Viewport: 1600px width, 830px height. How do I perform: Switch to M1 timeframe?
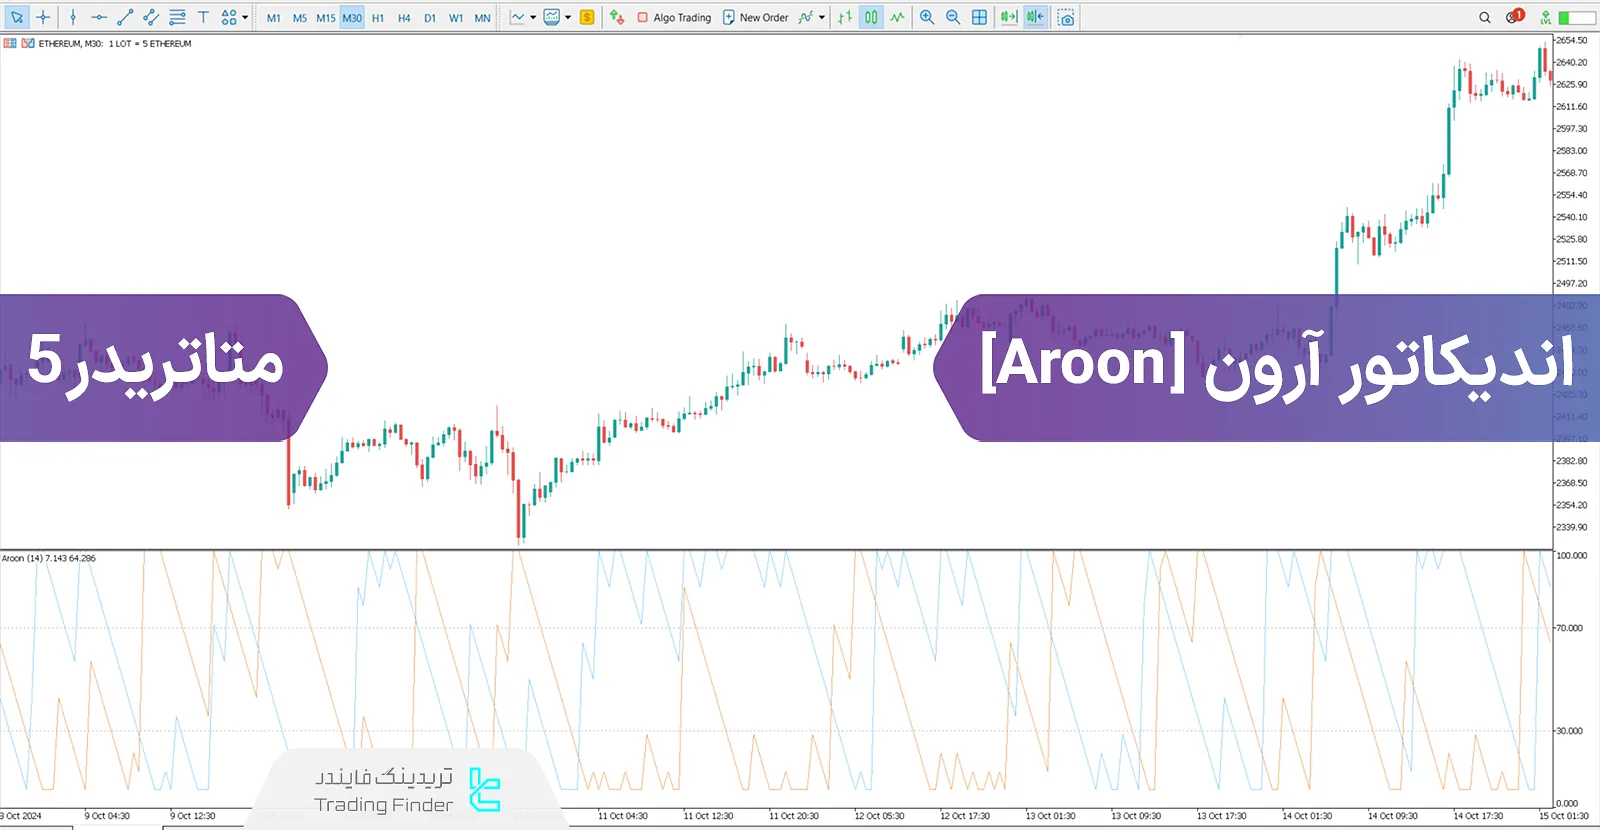click(274, 18)
